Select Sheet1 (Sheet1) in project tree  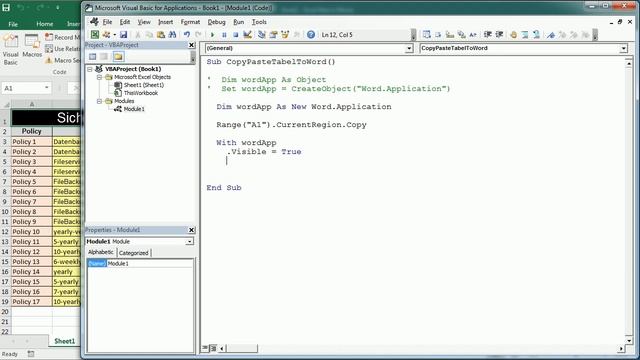point(144,85)
